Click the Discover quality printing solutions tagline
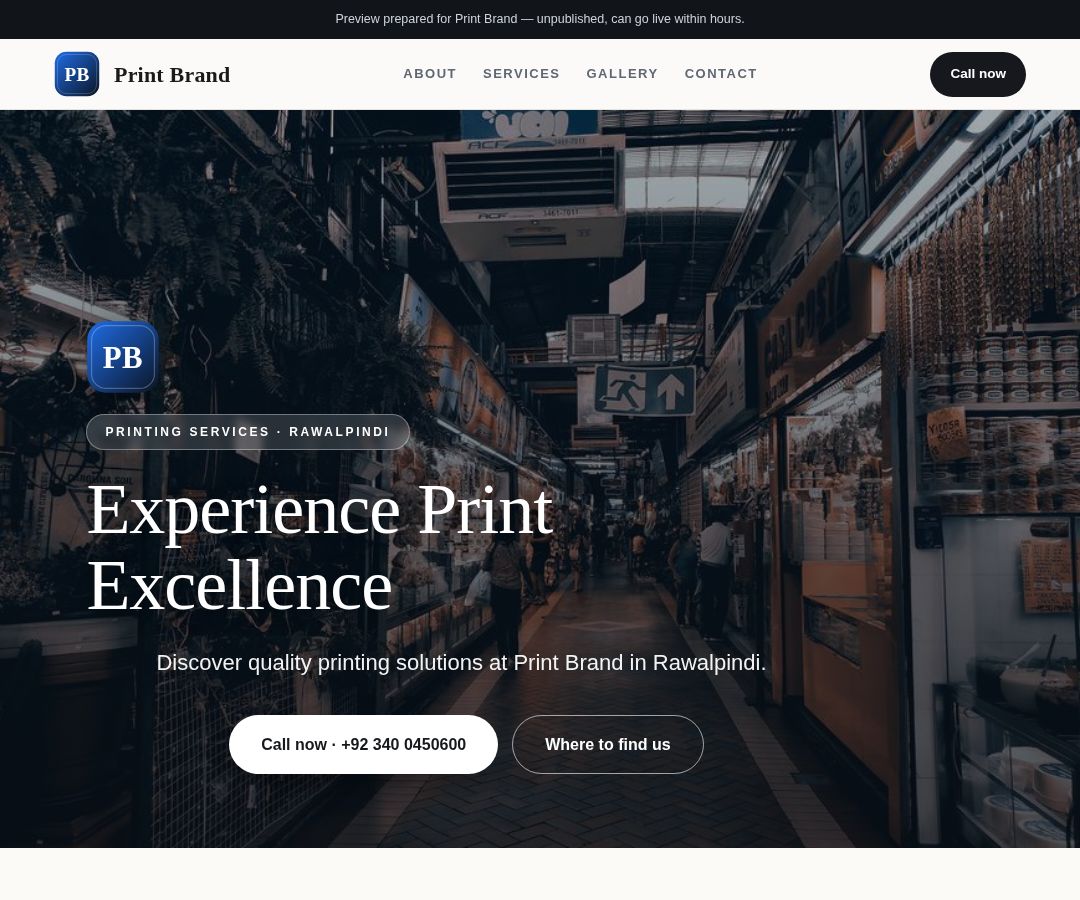Viewport: 1080px width, 900px height. pyautogui.click(x=461, y=662)
